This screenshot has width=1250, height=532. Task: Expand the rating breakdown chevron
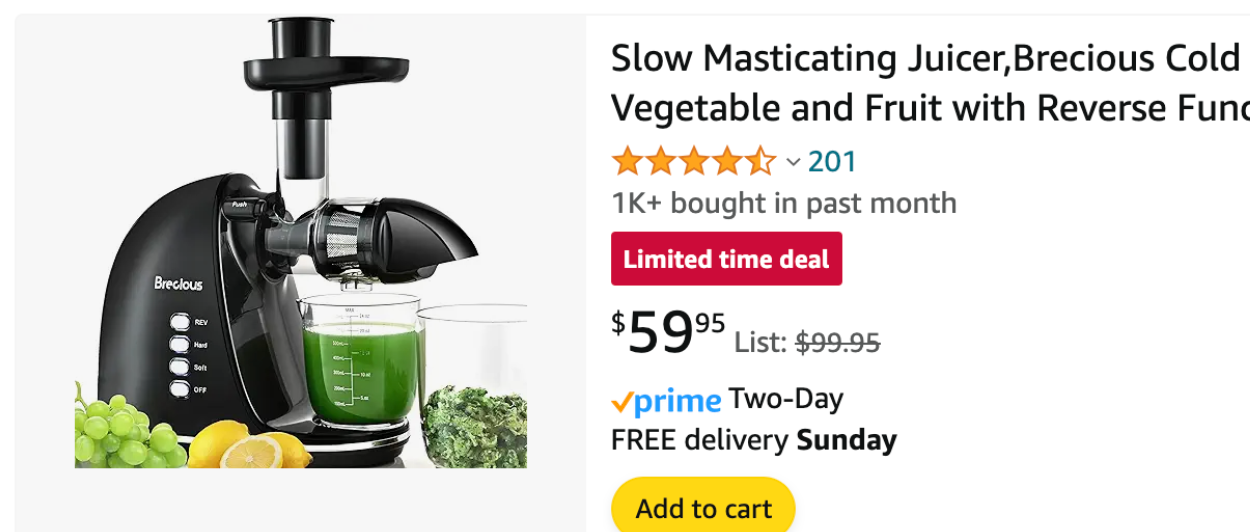click(x=793, y=162)
